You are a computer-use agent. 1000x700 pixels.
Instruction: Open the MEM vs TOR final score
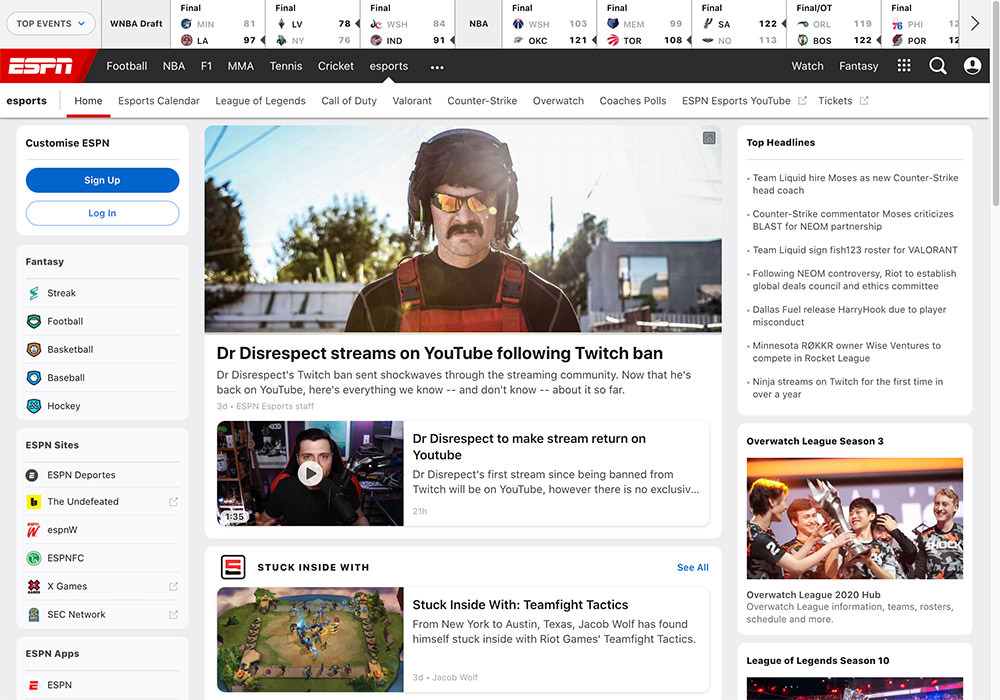tap(645, 24)
